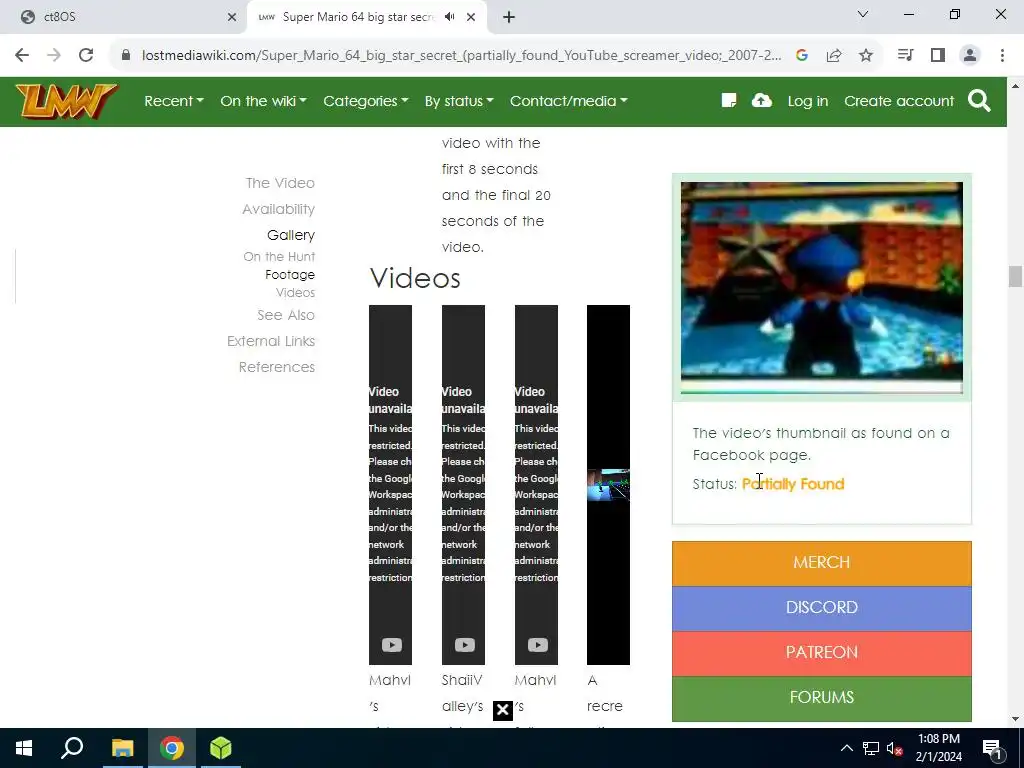This screenshot has height=768, width=1024.
Task: Open the network icon in the system tray
Action: point(871,748)
